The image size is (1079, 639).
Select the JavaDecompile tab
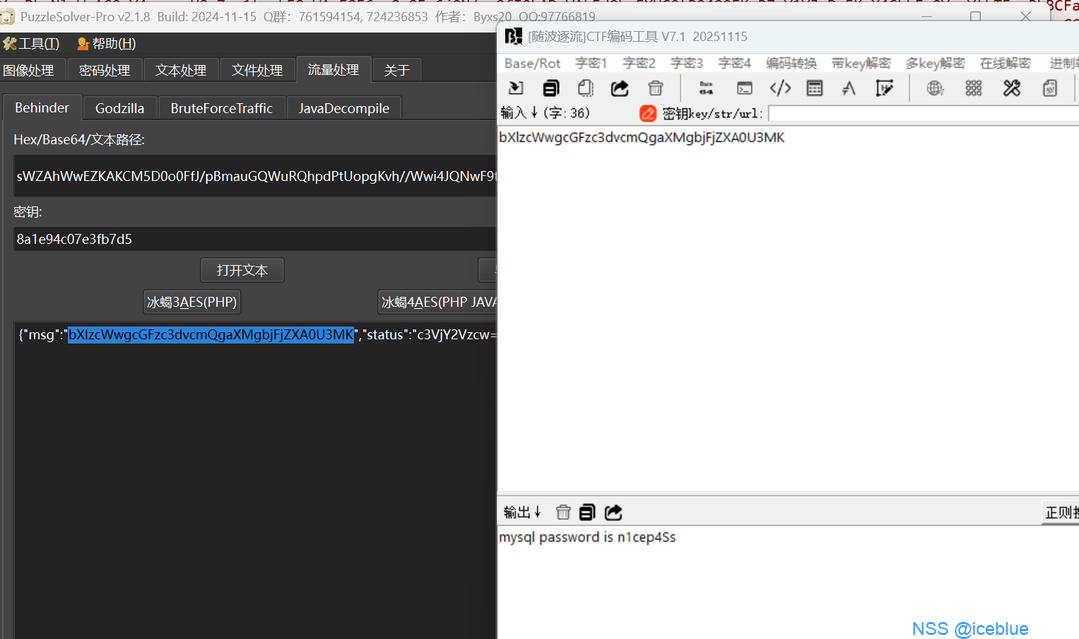[x=344, y=108]
